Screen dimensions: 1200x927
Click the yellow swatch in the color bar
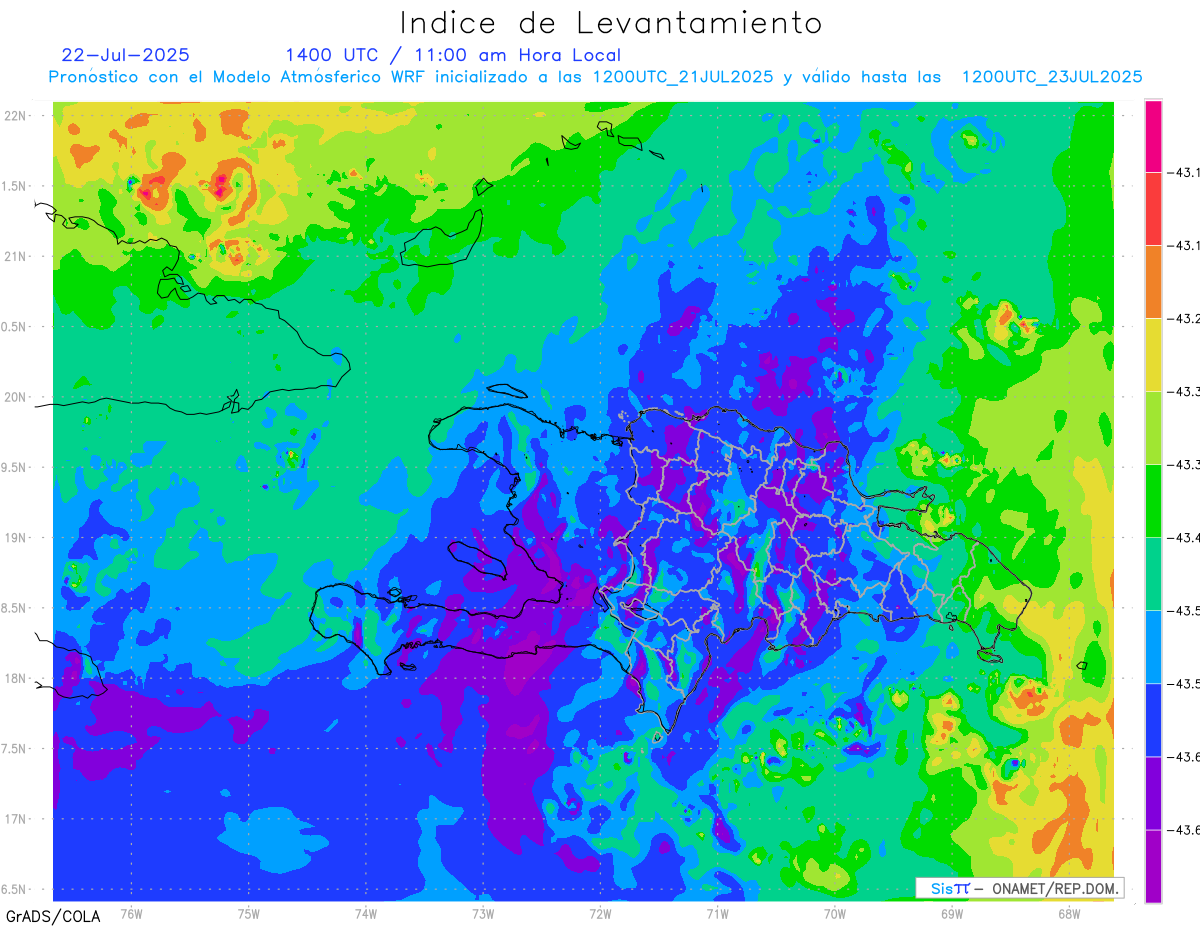coord(1153,355)
